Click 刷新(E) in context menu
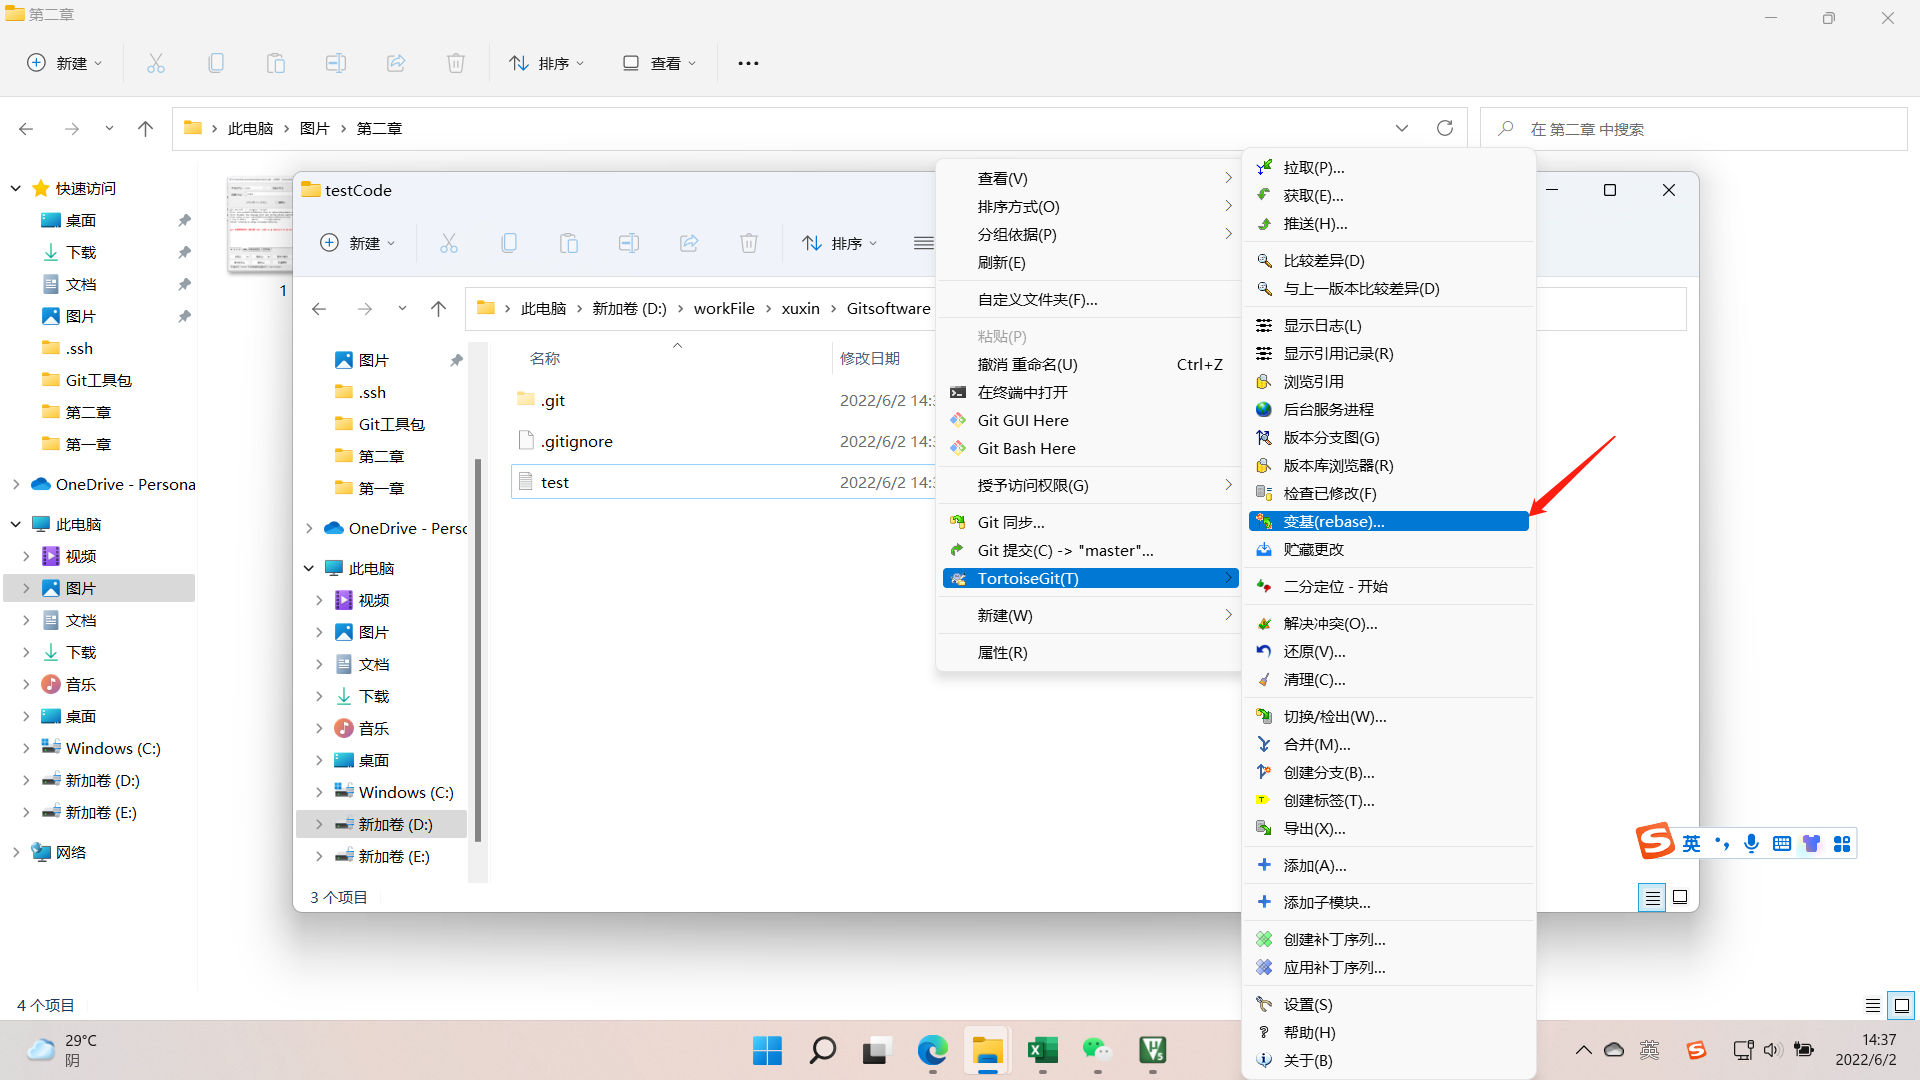Image resolution: width=1920 pixels, height=1080 pixels. pyautogui.click(x=1089, y=262)
